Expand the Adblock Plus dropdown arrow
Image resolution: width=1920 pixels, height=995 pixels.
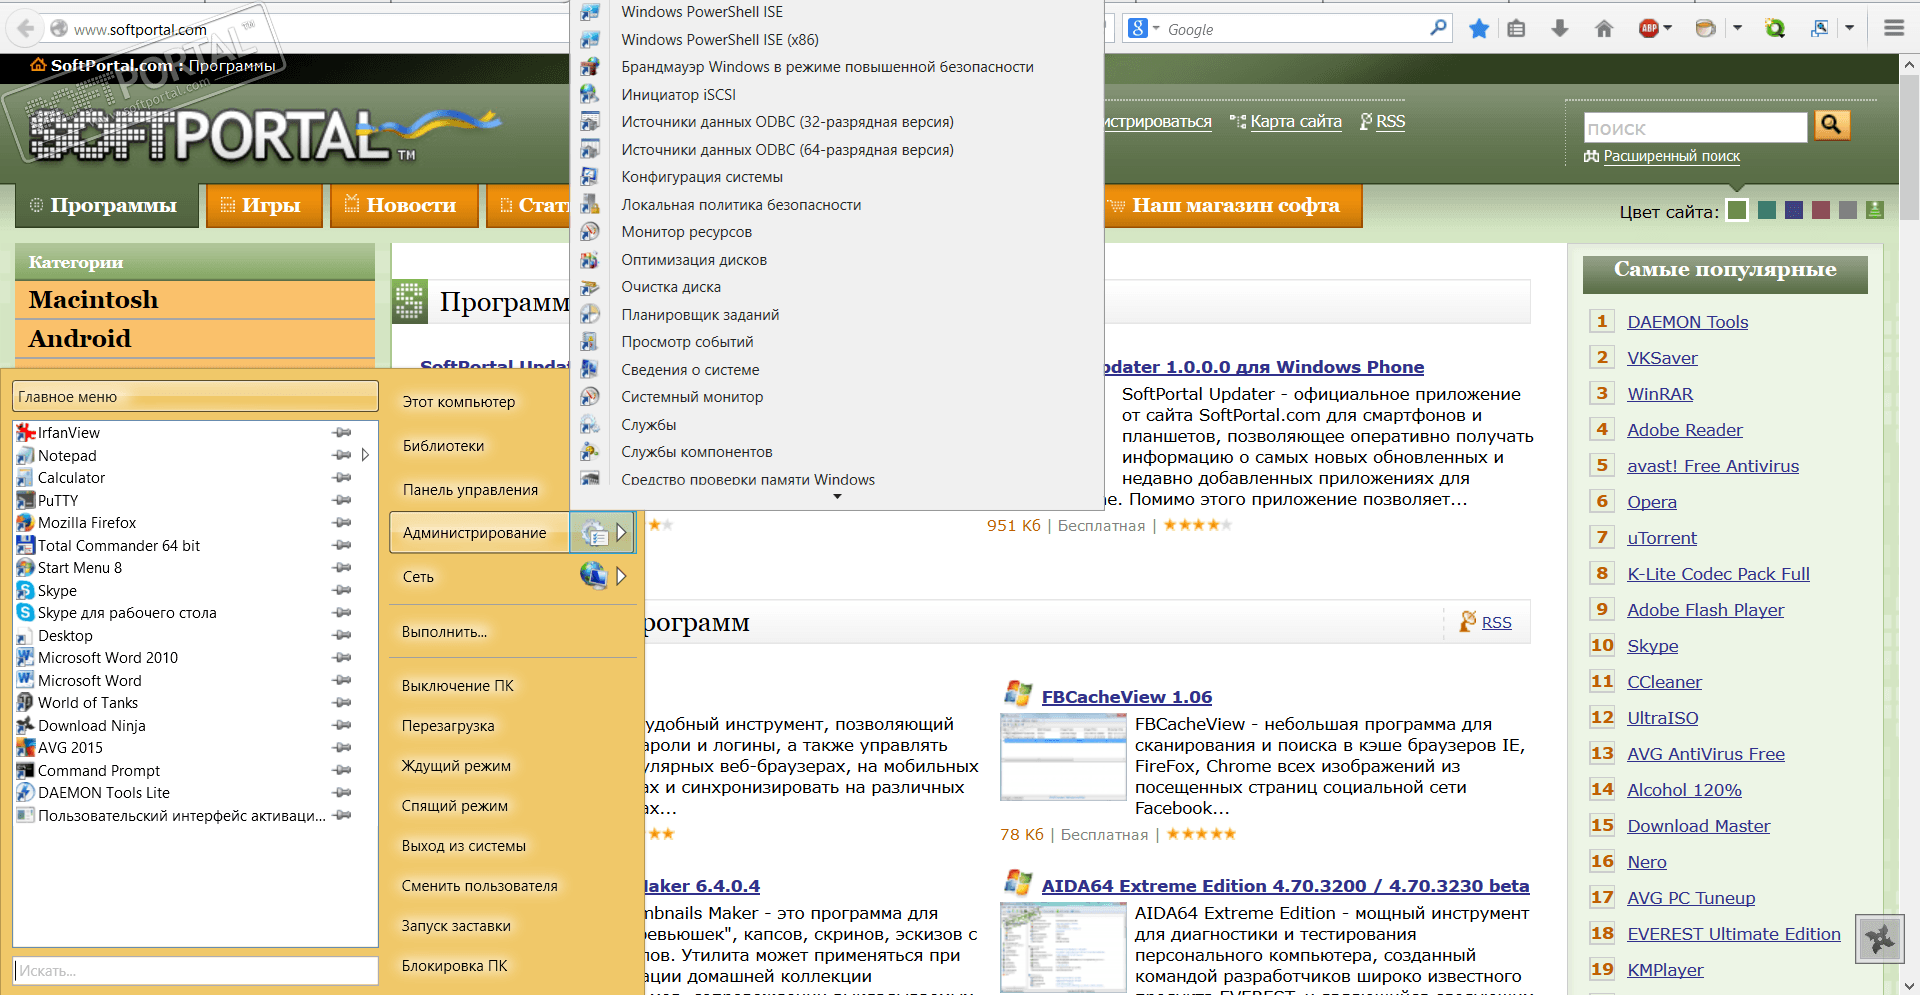pyautogui.click(x=1667, y=29)
